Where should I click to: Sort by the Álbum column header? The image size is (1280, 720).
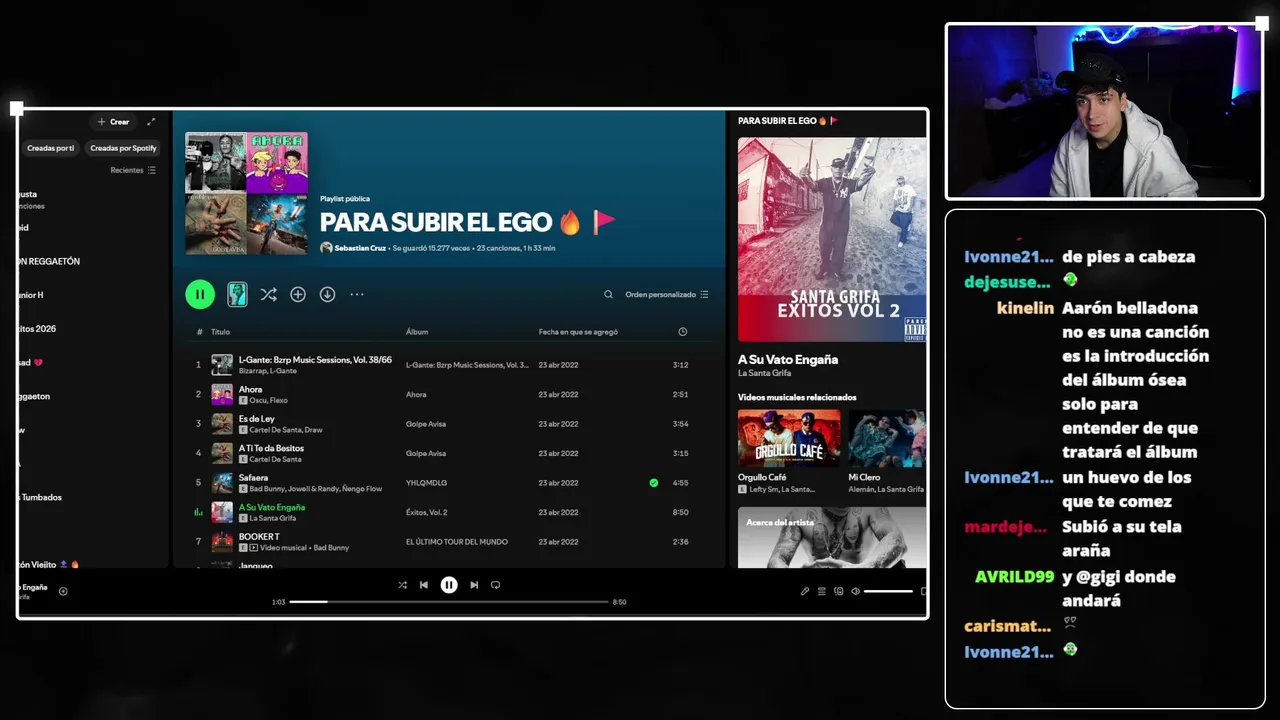(x=417, y=331)
